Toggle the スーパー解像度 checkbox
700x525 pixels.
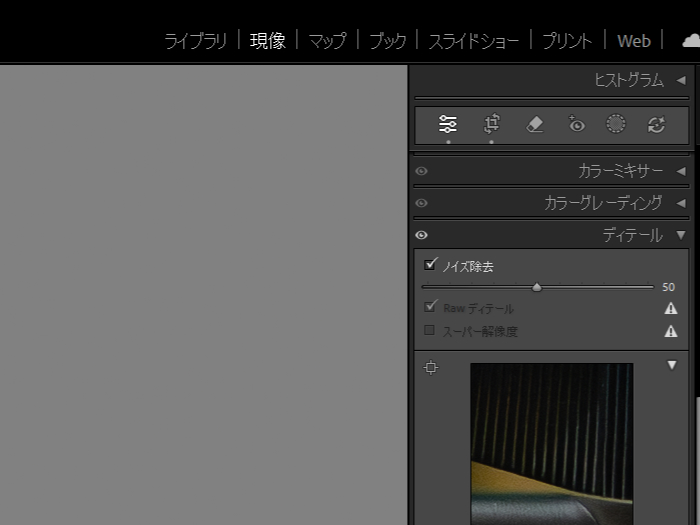tap(430, 330)
